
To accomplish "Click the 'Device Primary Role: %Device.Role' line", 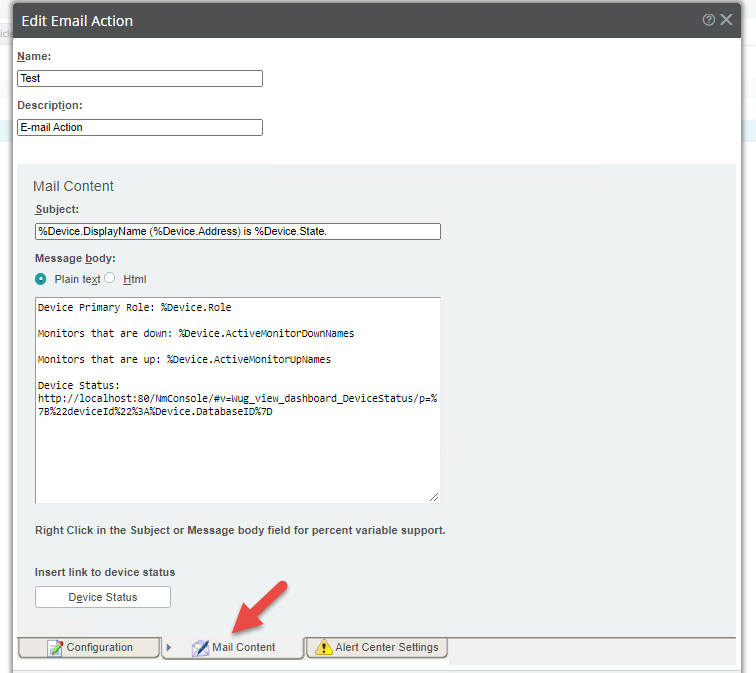I will pyautogui.click(x=135, y=308).
